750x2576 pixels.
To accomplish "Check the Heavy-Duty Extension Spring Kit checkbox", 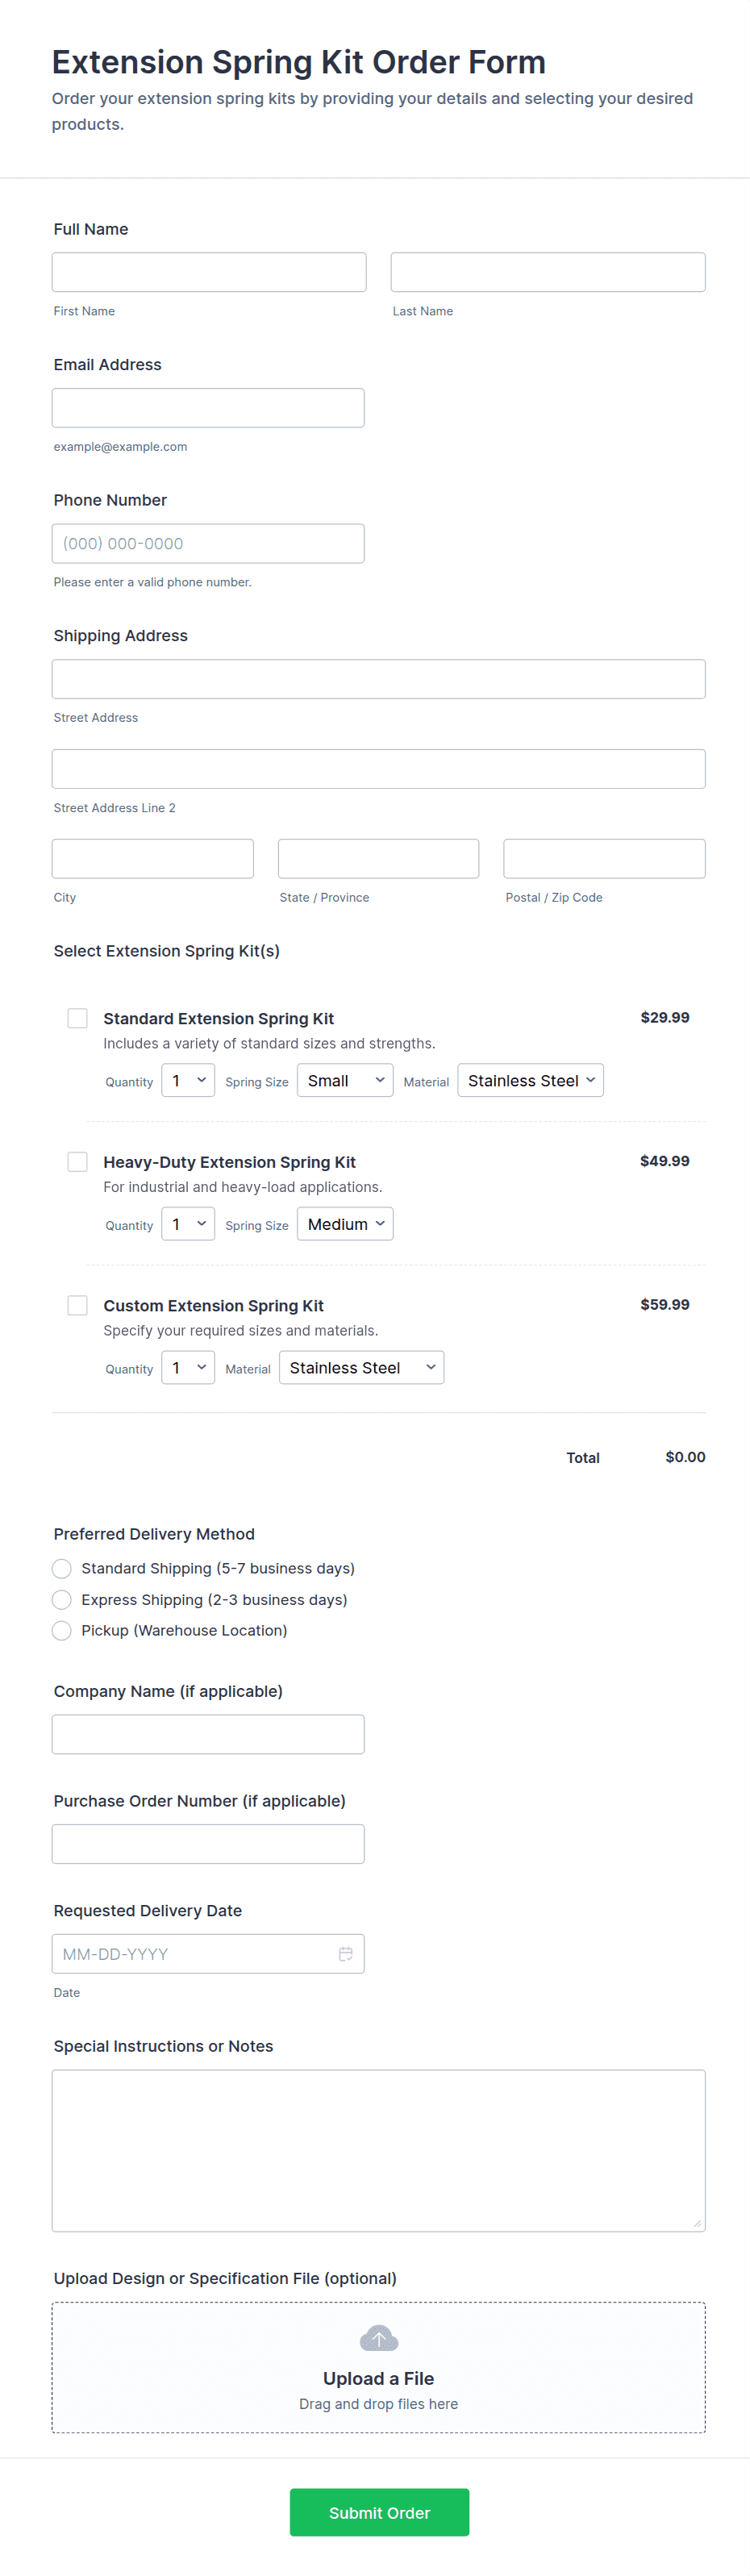I will (x=77, y=1161).
